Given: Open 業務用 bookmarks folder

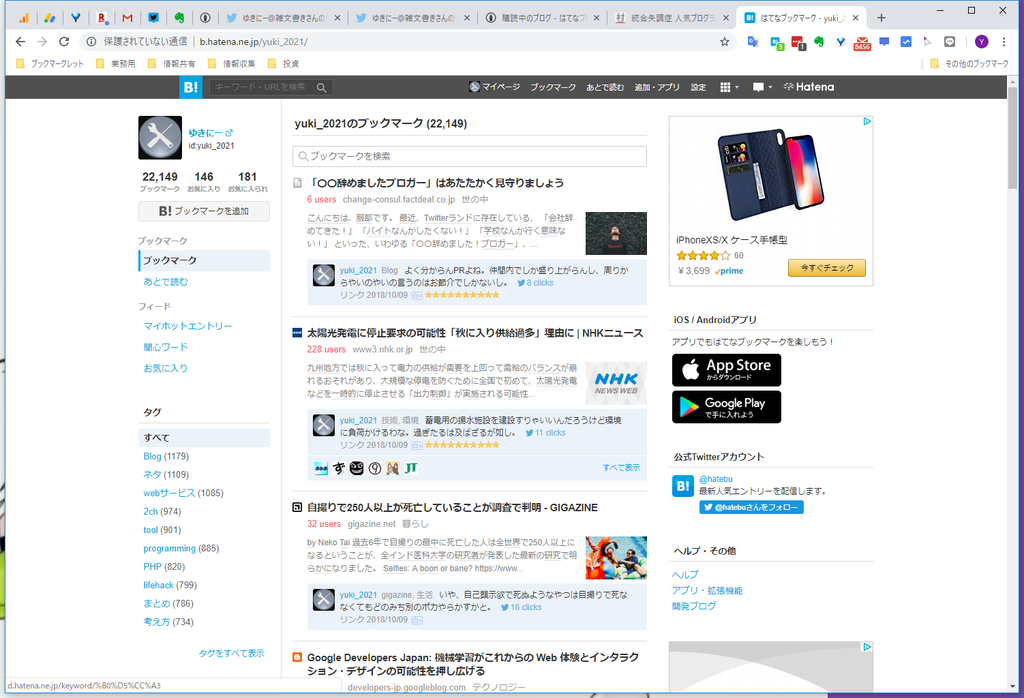Looking at the screenshot, I should coord(116,64).
